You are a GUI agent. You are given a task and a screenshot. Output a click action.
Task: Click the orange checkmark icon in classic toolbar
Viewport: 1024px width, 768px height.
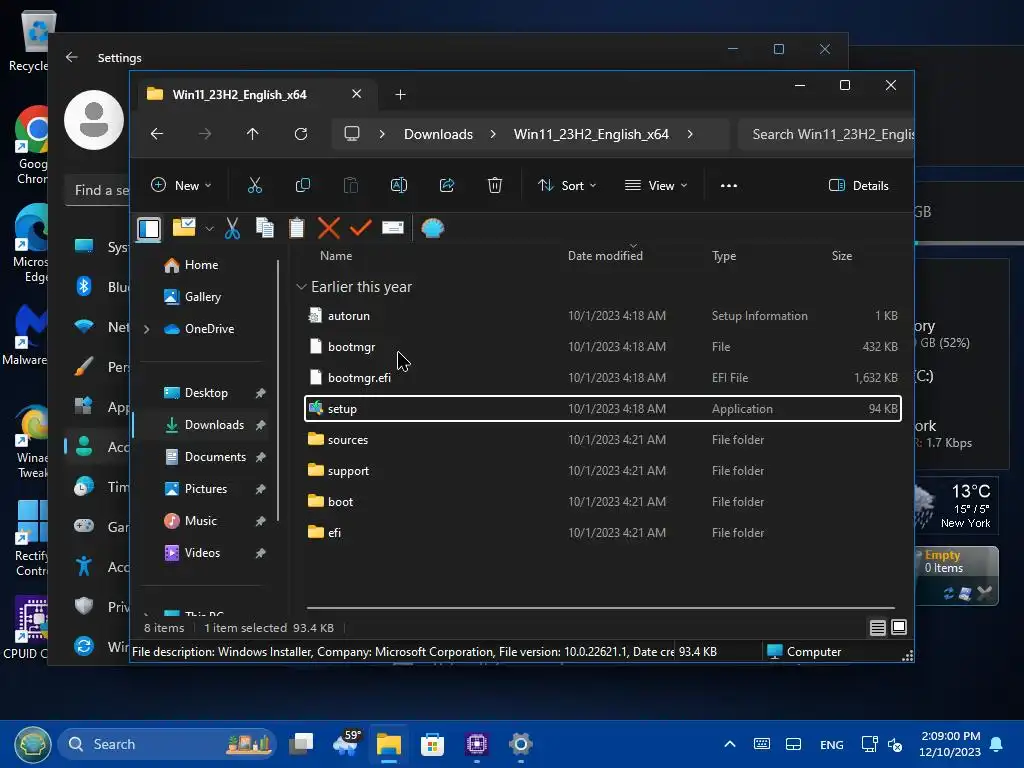click(x=360, y=228)
